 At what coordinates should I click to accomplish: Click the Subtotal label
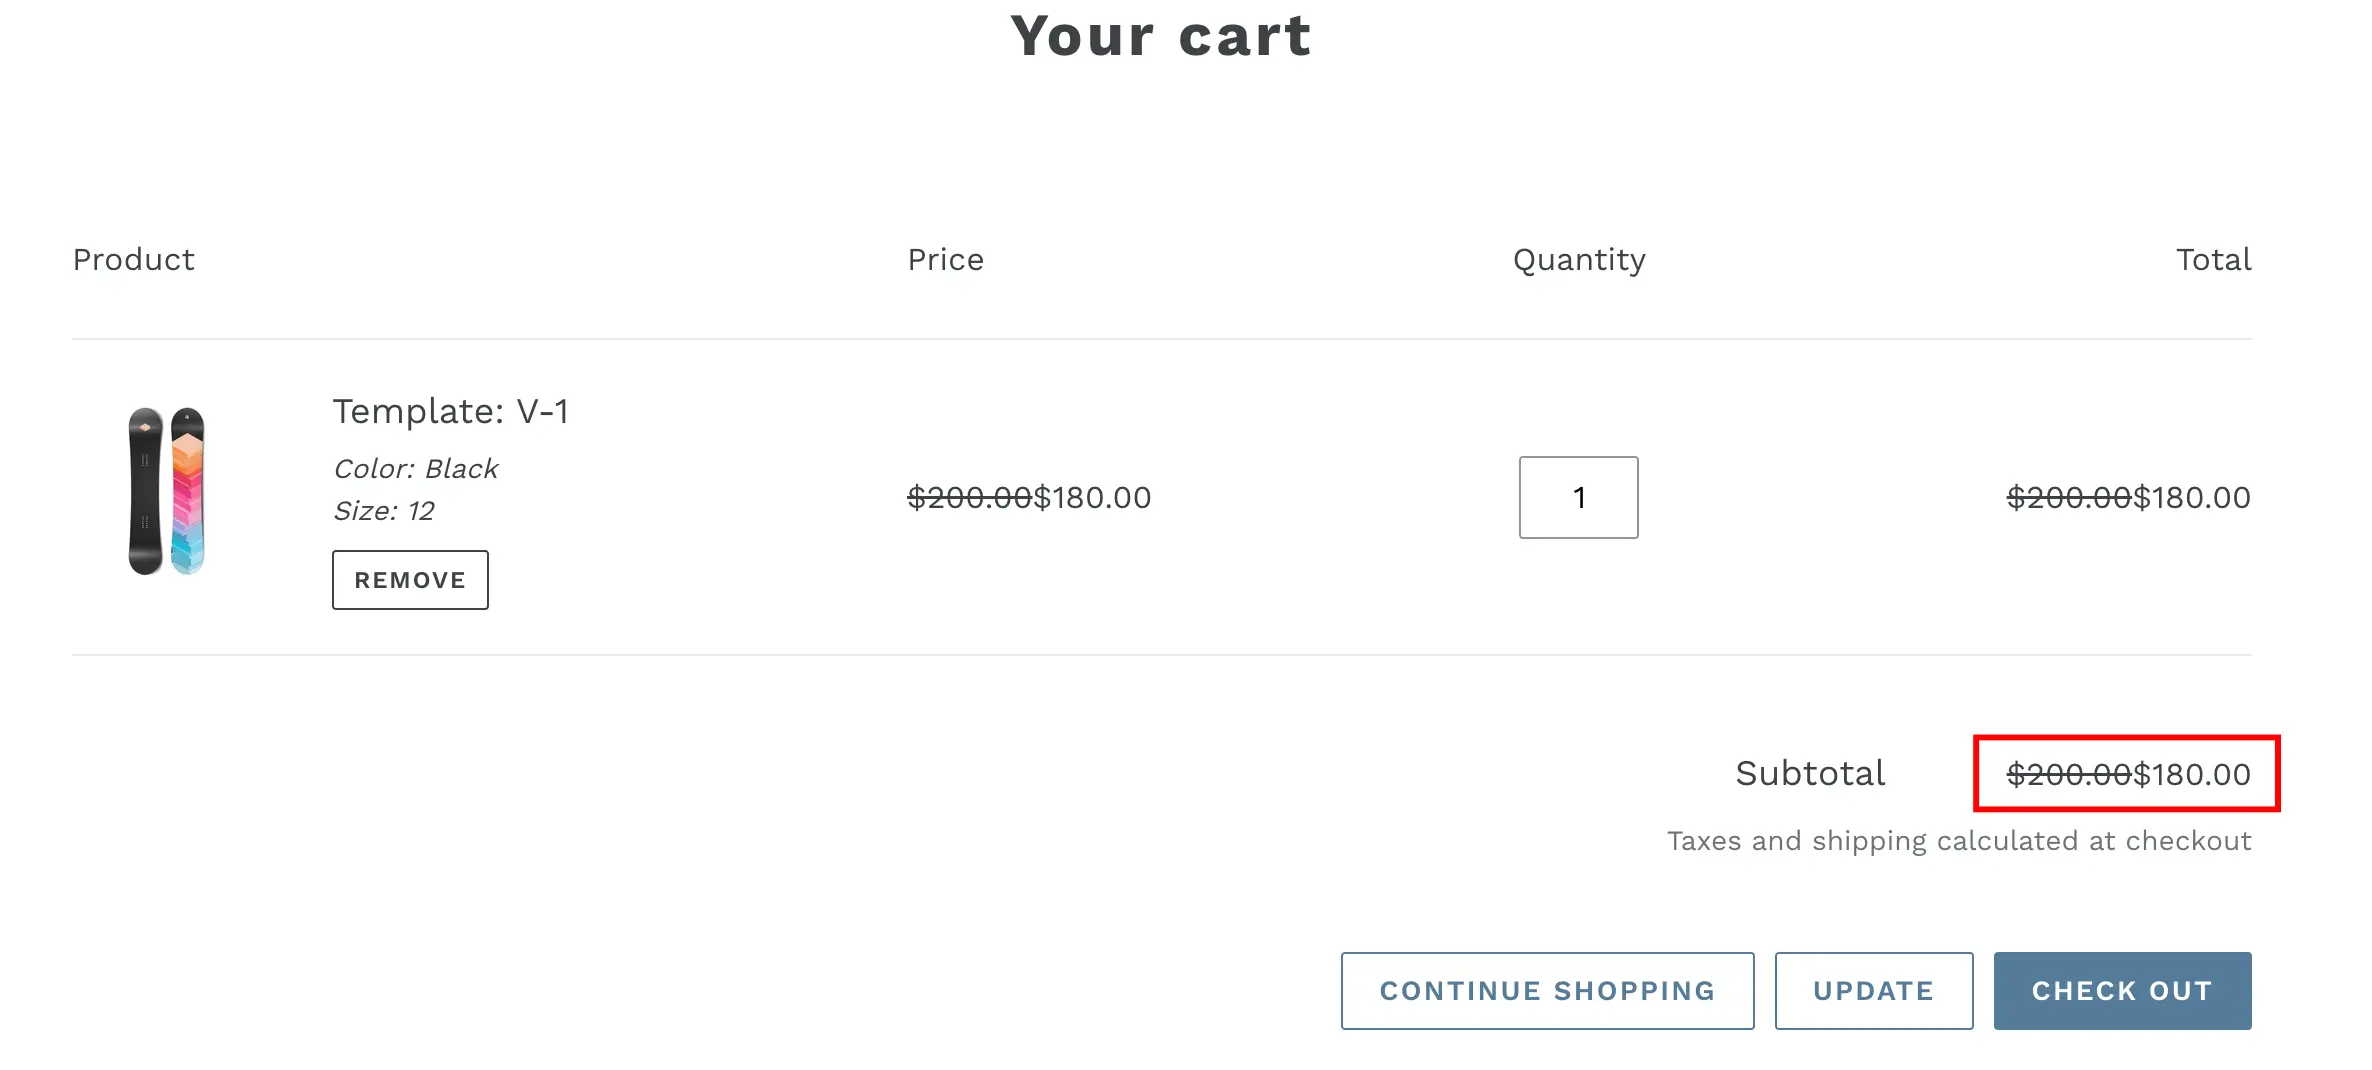coord(1810,774)
